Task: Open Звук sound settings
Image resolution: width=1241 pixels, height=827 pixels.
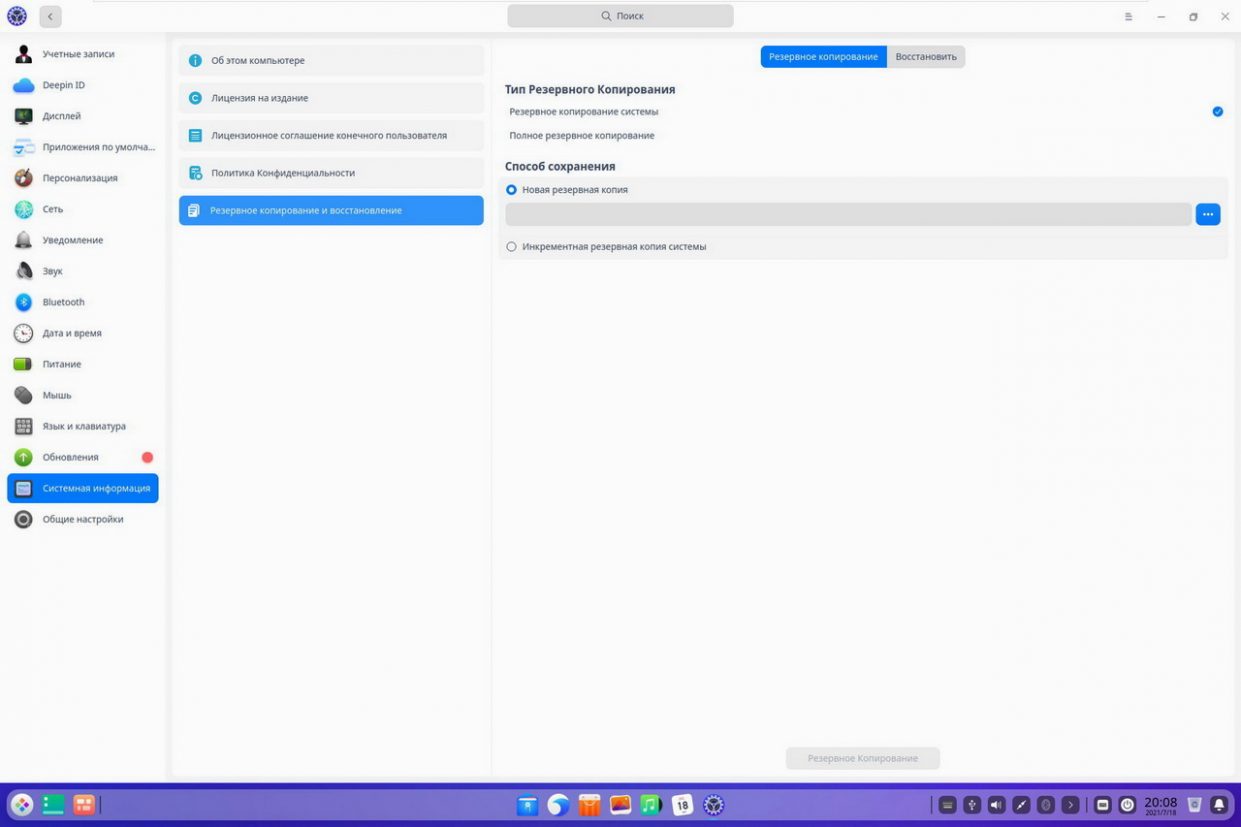Action: [x=52, y=271]
